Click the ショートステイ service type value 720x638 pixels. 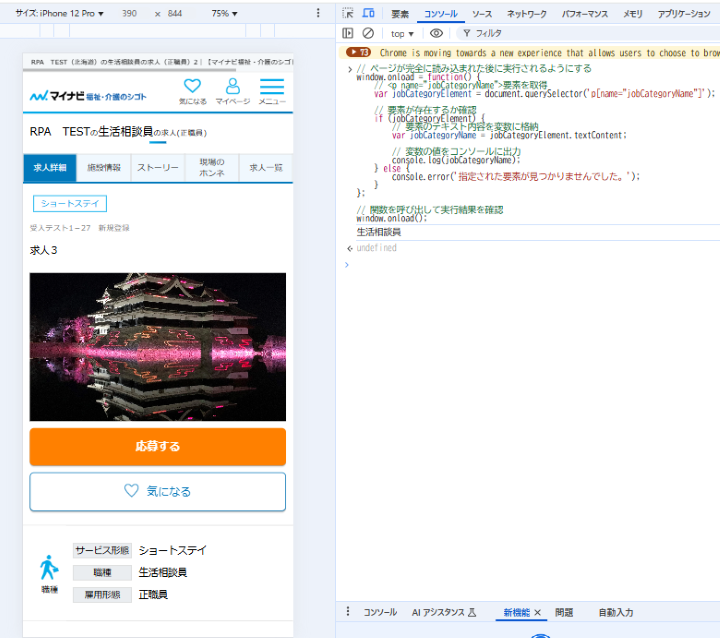tap(173, 550)
